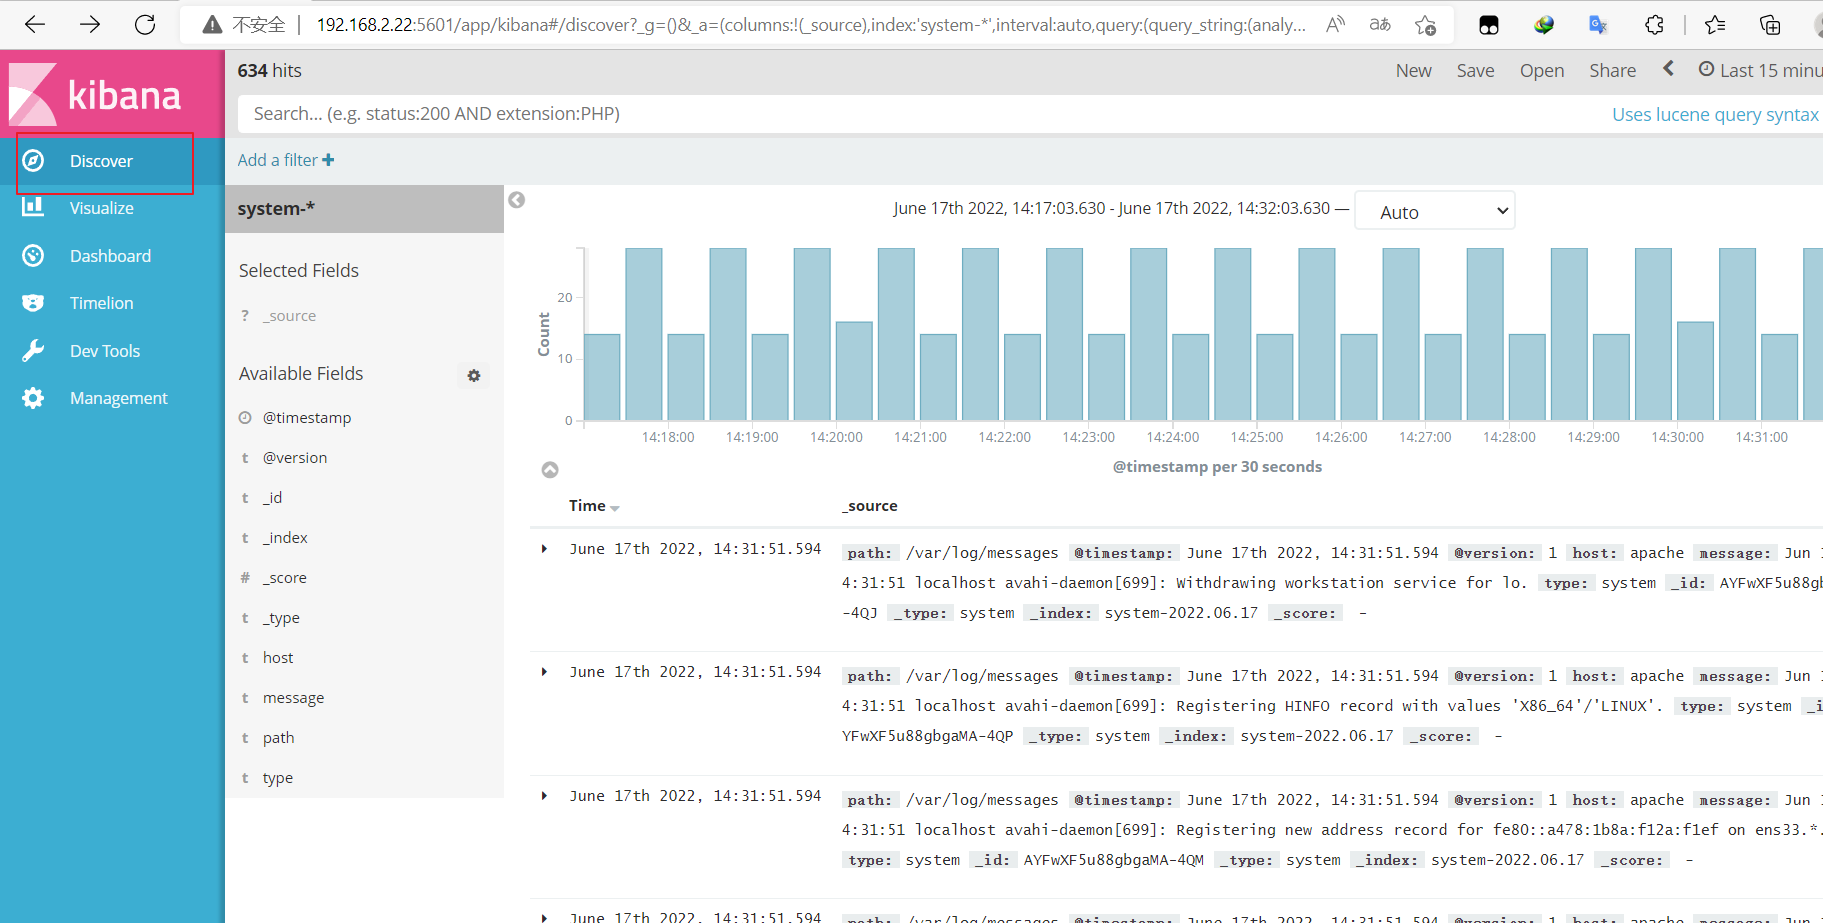Select the _score field

[285, 578]
